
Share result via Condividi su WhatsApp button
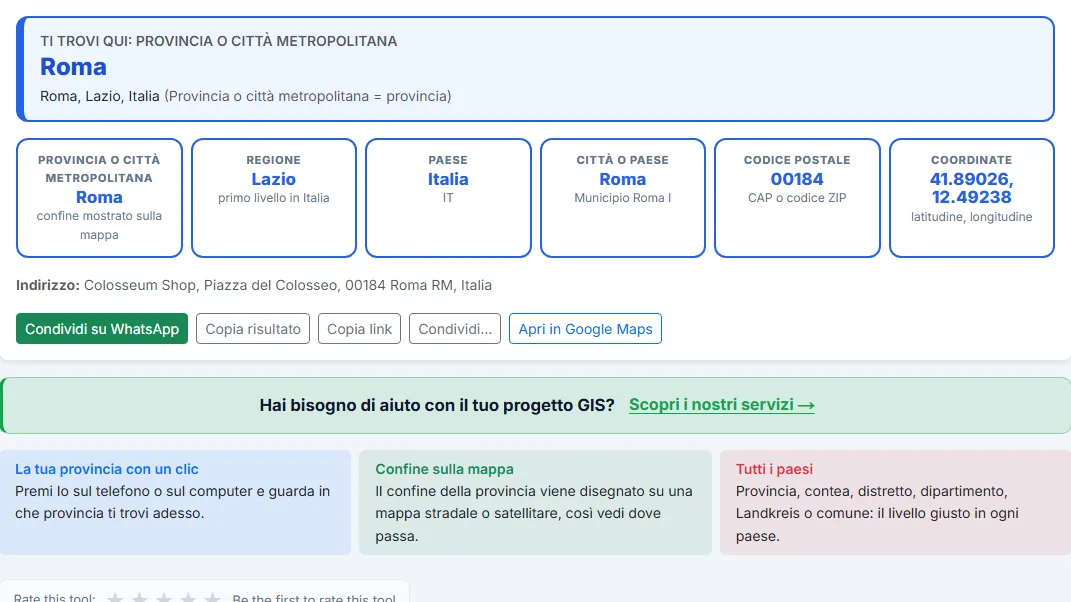[x=102, y=329]
